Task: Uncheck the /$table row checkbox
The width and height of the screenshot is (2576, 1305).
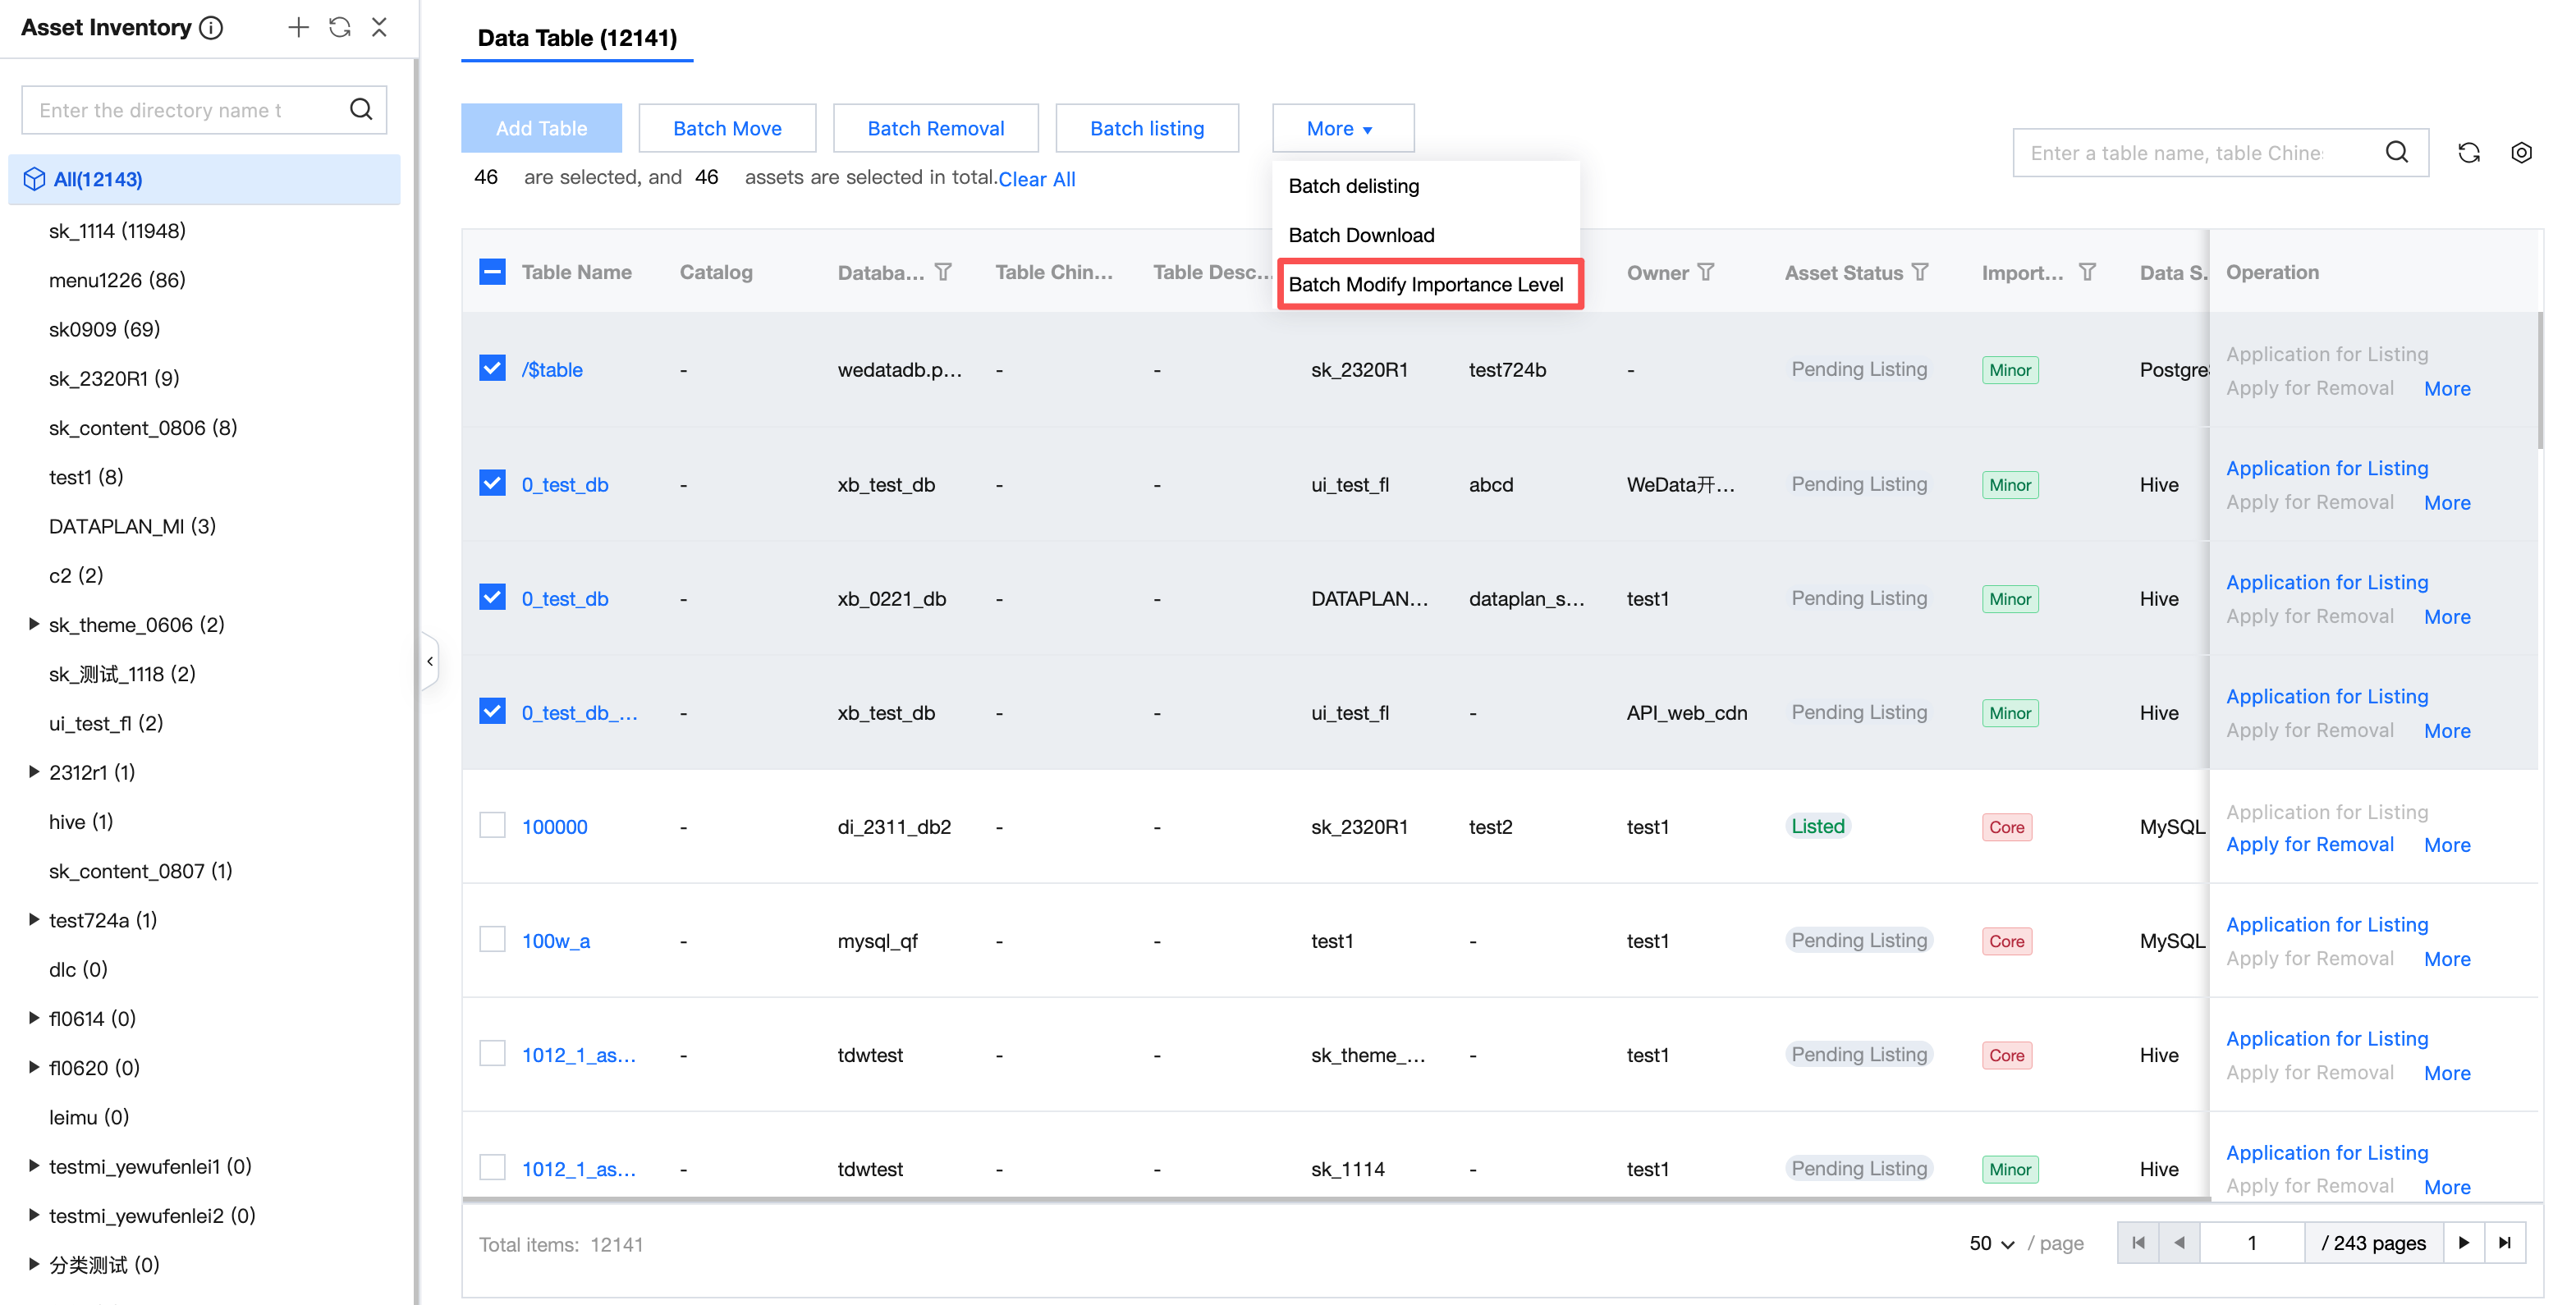Action: click(x=492, y=369)
